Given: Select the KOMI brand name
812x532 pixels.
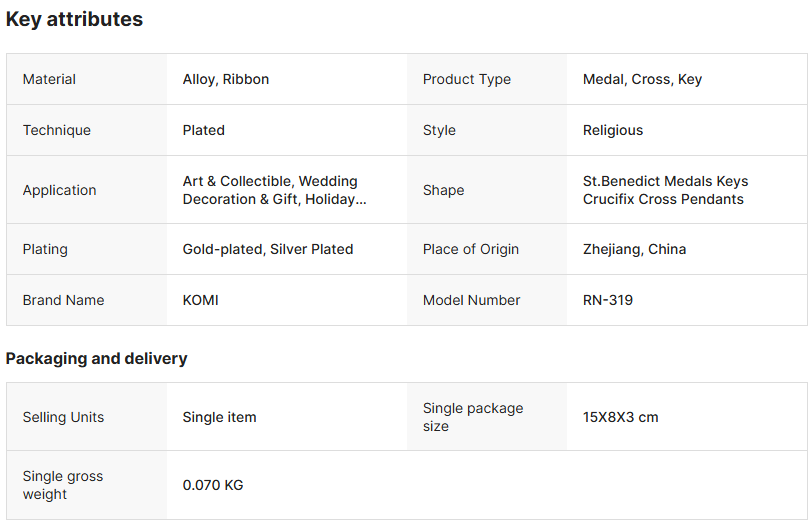Looking at the screenshot, I should [200, 300].
